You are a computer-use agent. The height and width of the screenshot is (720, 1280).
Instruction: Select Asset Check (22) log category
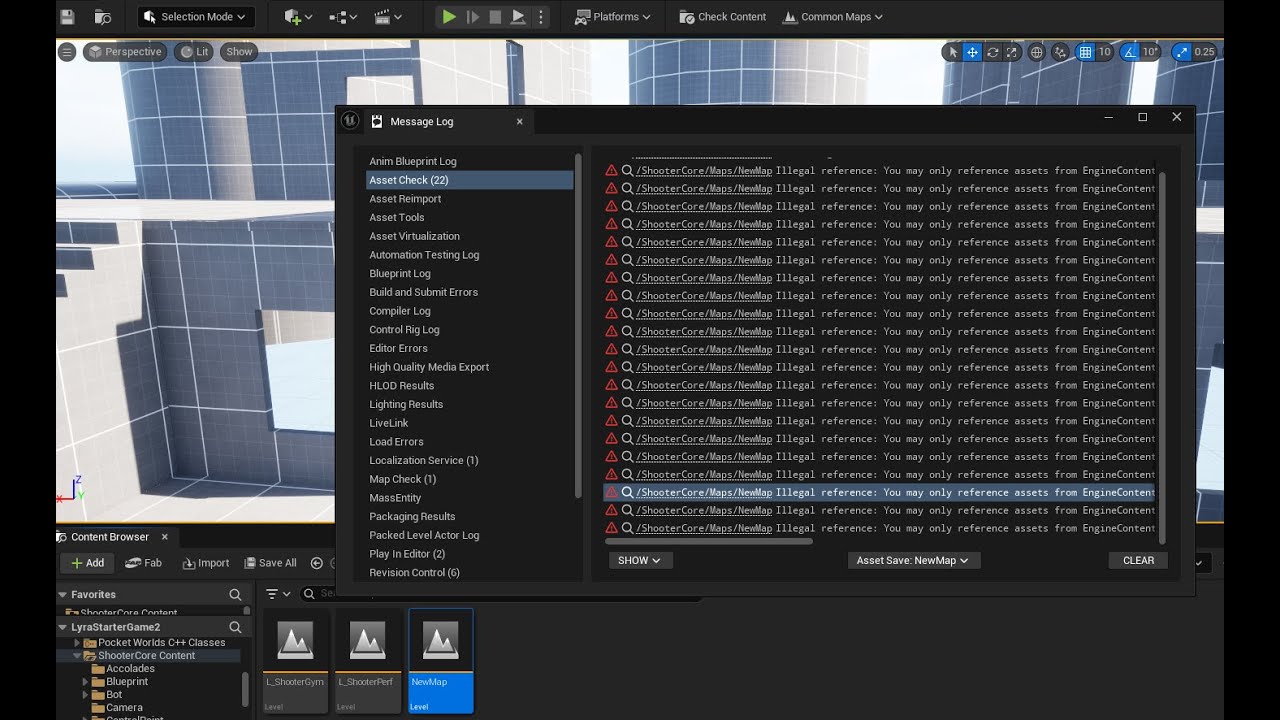[x=469, y=180]
